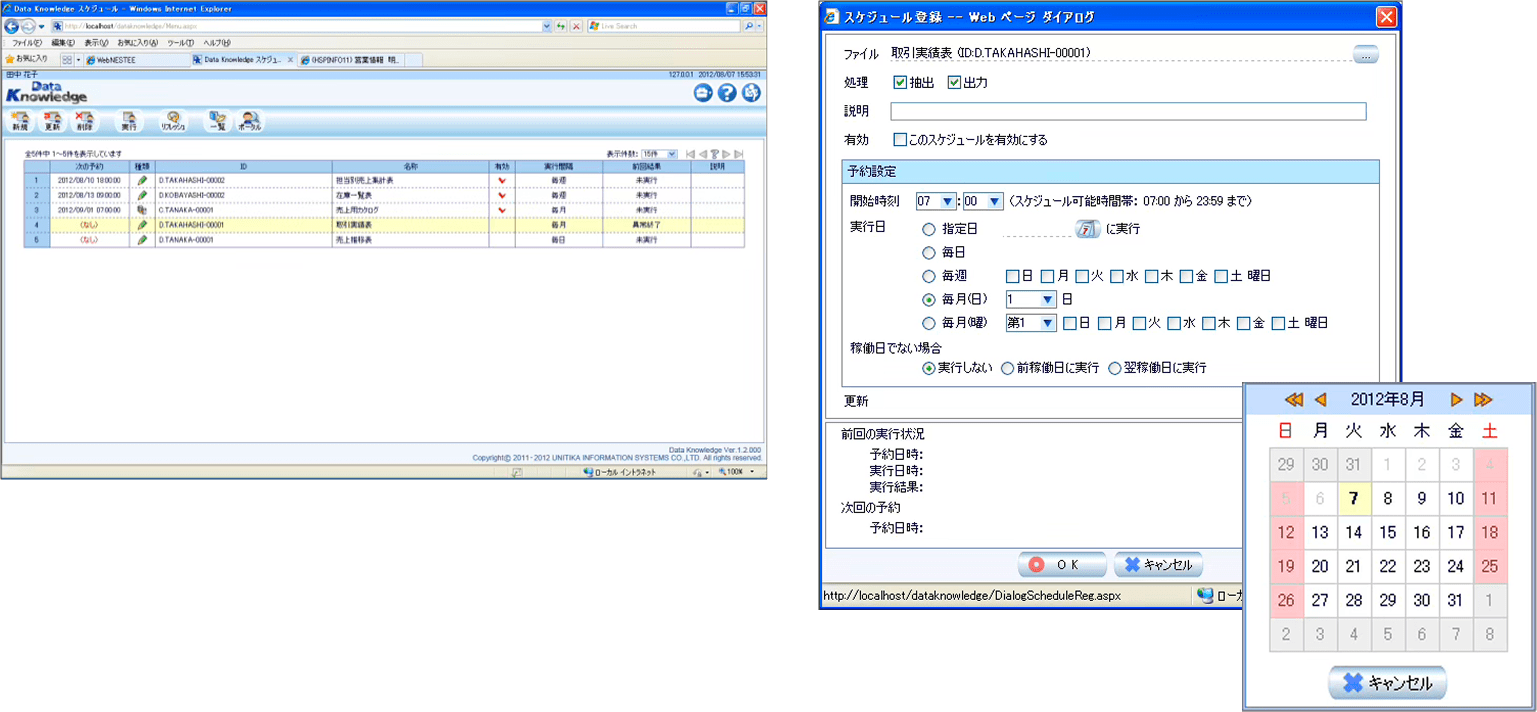Image resolution: width=1537 pixels, height=712 pixels.
Task: Click the 新規 (New) toolbar icon
Action: 20,121
